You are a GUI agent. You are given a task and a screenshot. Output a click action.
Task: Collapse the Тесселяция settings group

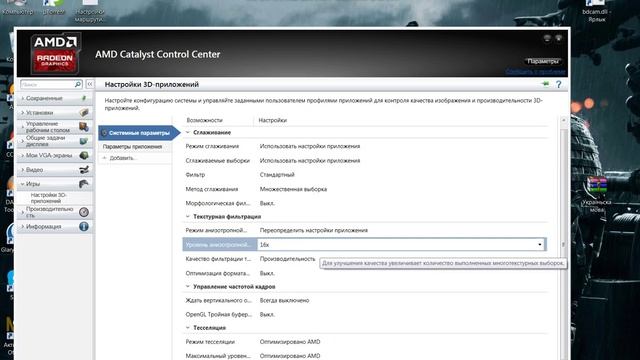188,328
